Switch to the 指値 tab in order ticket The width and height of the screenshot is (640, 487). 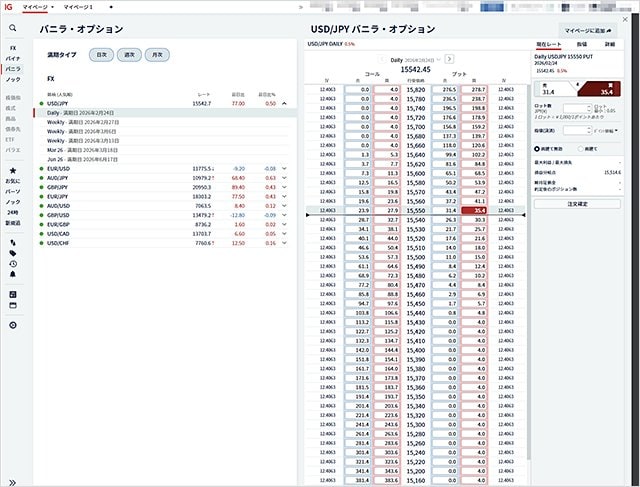(582, 44)
